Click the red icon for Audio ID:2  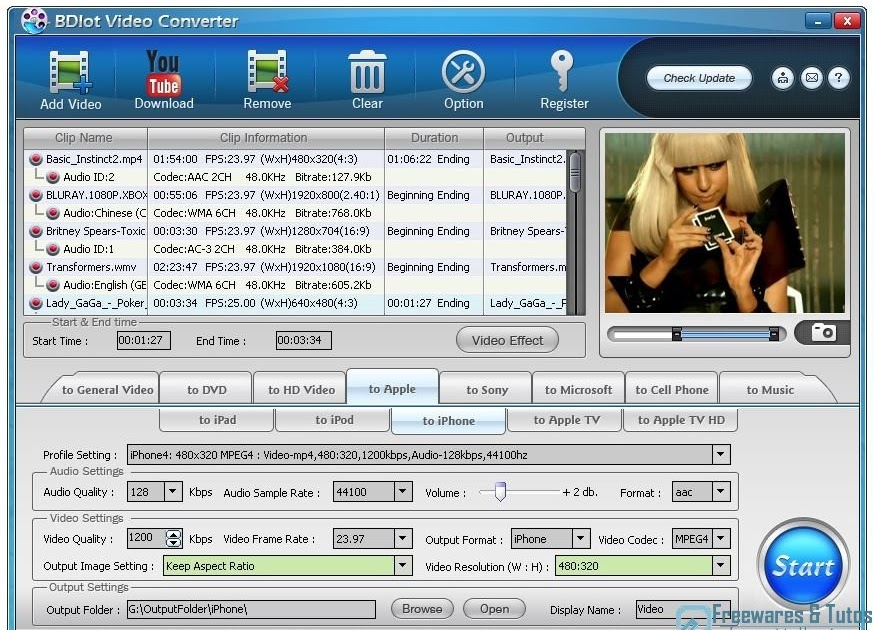tap(53, 177)
